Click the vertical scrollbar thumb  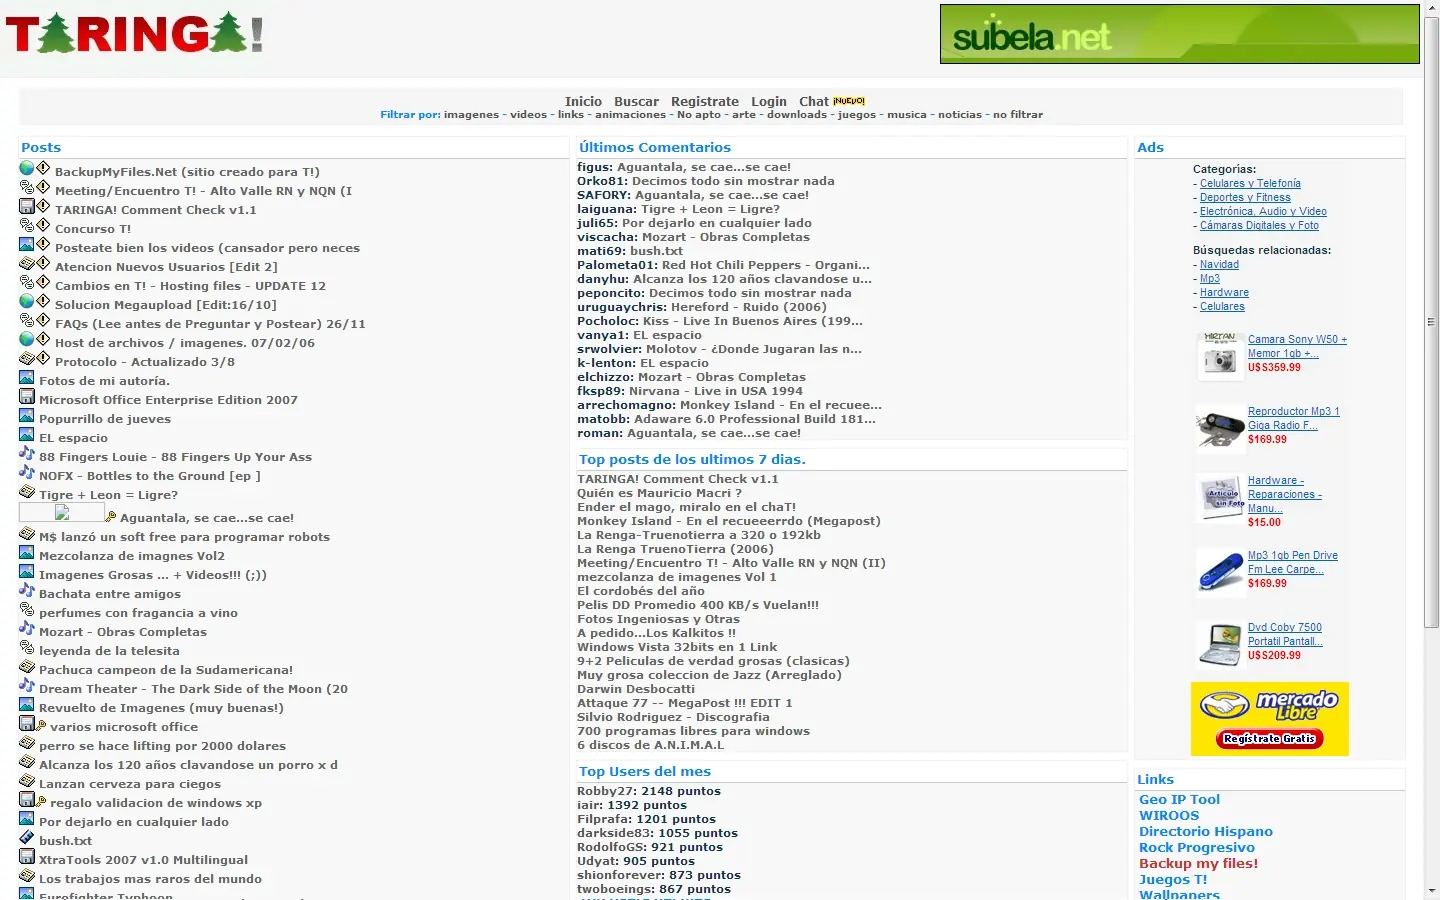[1431, 322]
